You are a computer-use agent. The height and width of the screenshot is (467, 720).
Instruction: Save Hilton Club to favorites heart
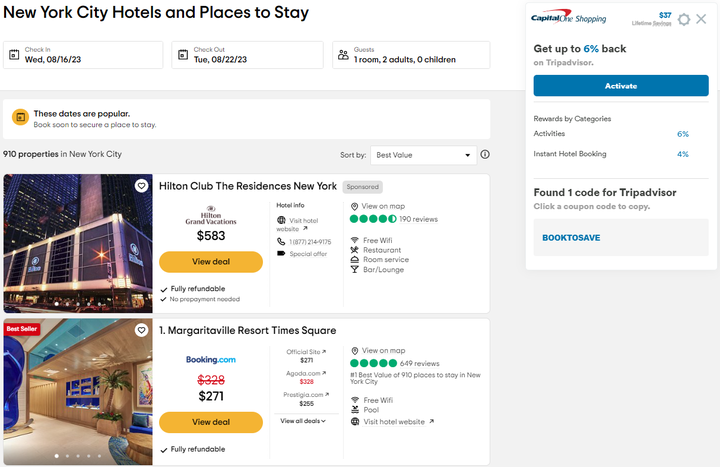[141, 186]
